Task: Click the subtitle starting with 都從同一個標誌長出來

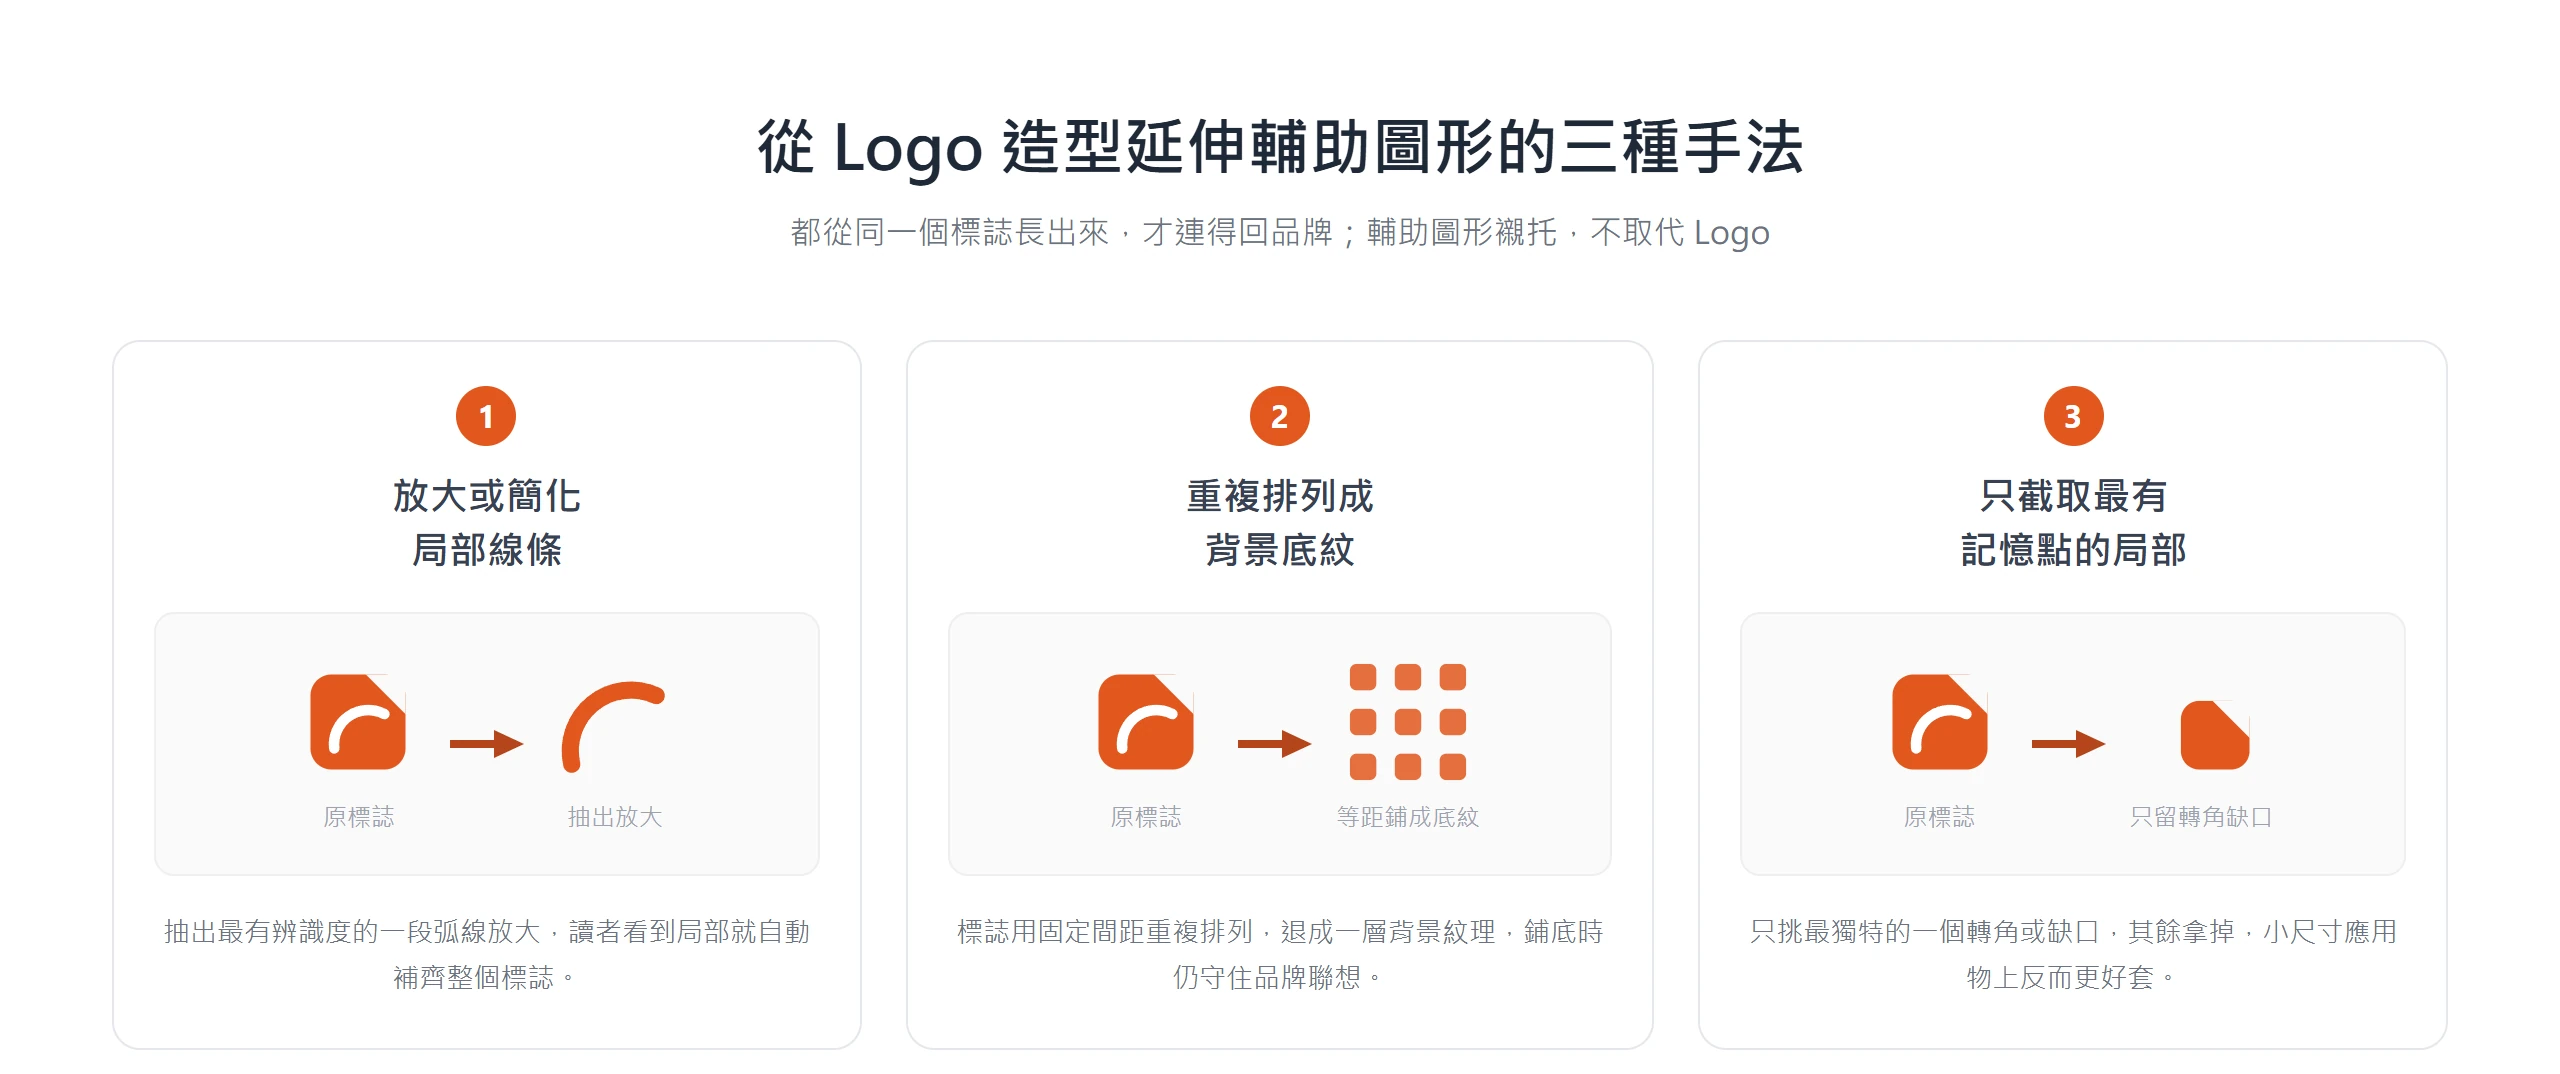Action: (1280, 232)
